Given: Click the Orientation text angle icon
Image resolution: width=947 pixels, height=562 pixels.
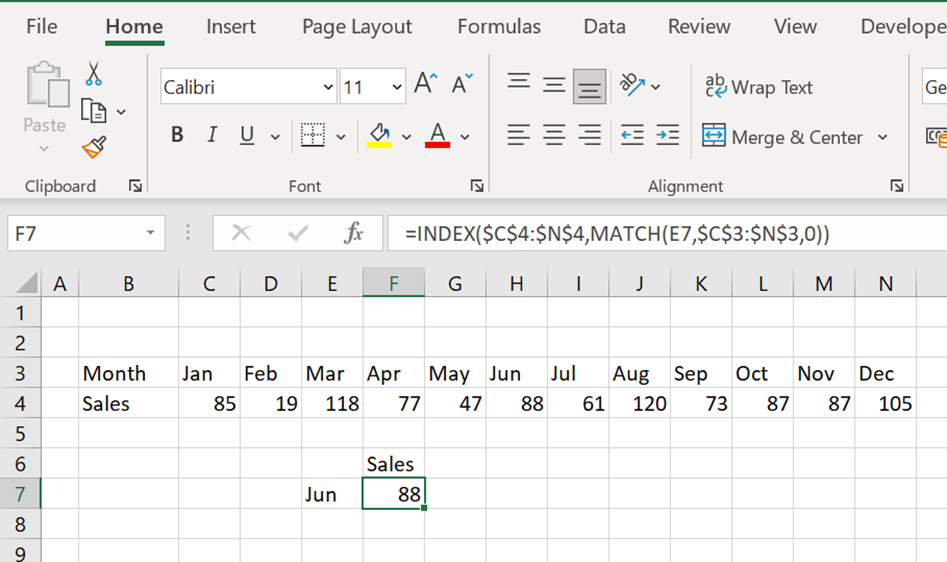Looking at the screenshot, I should [632, 85].
